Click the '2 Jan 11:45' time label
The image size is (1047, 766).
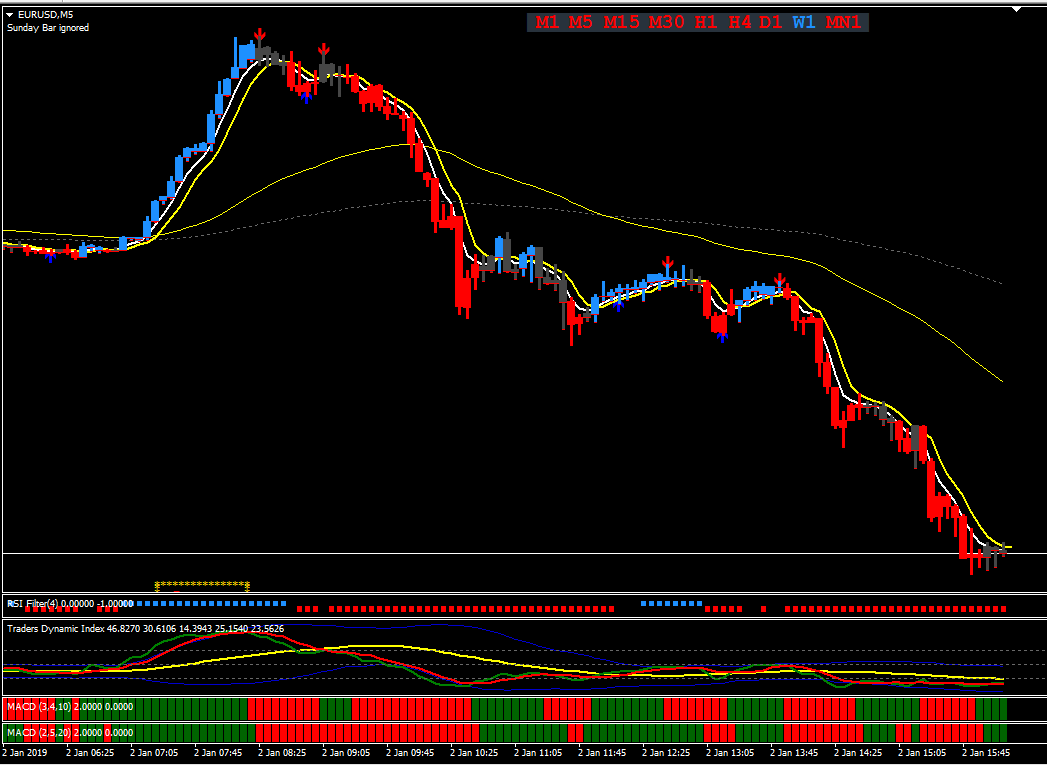pos(603,753)
